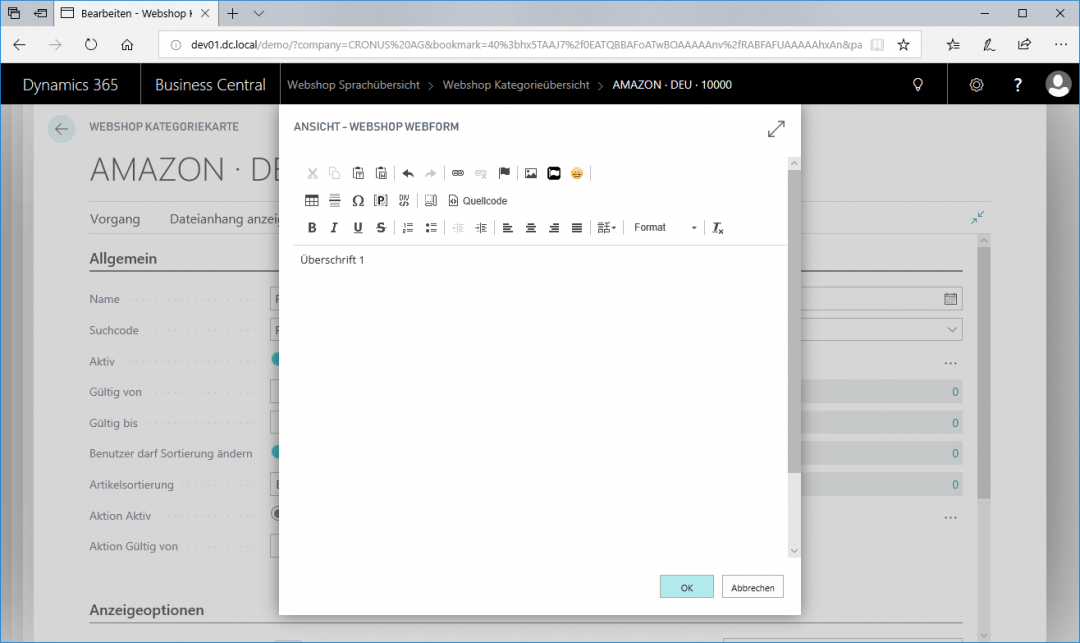Open dropdown chevron below the calendar field
The width and height of the screenshot is (1080, 643).
[952, 330]
